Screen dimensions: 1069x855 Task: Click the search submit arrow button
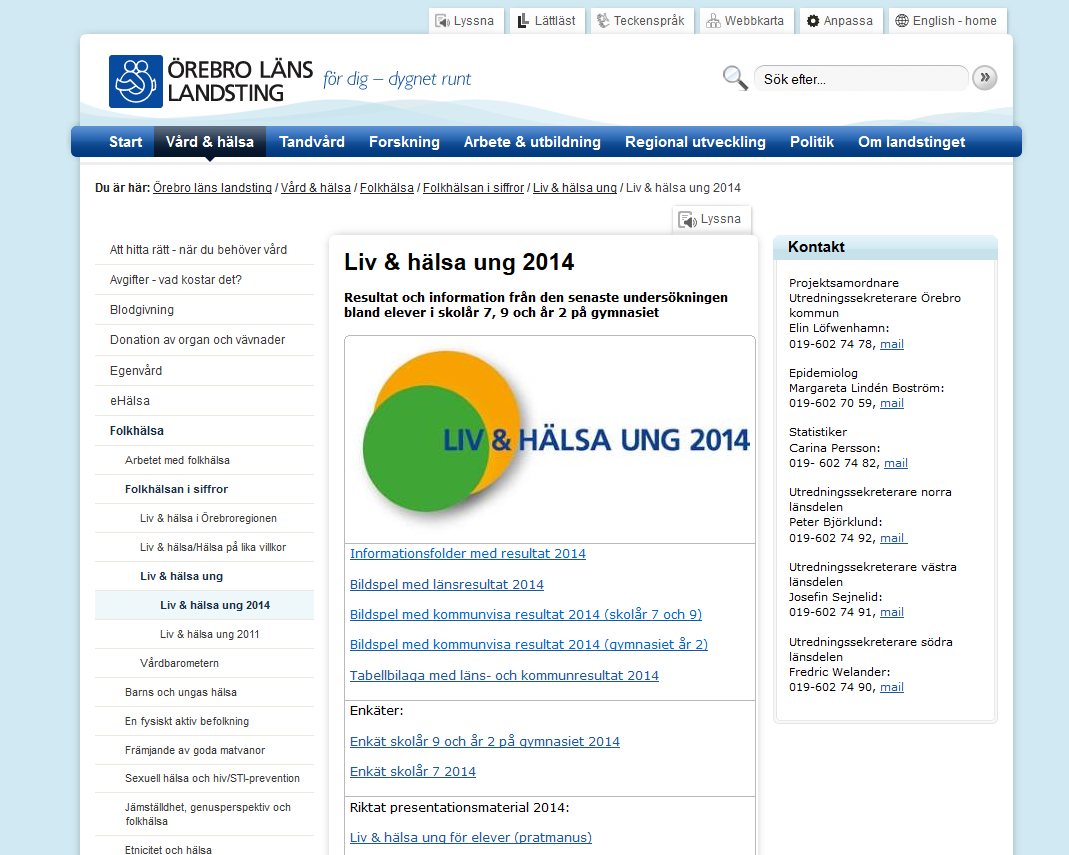click(984, 78)
